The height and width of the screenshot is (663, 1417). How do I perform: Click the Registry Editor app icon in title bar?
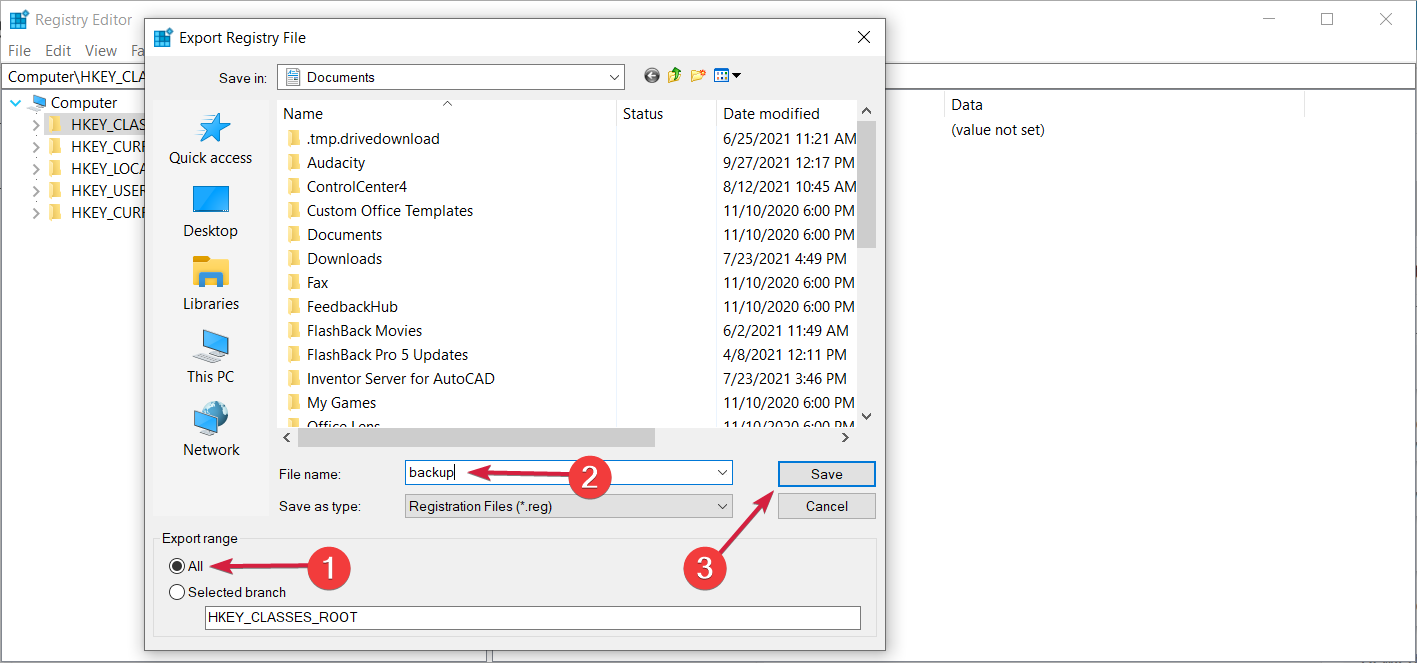click(x=18, y=19)
